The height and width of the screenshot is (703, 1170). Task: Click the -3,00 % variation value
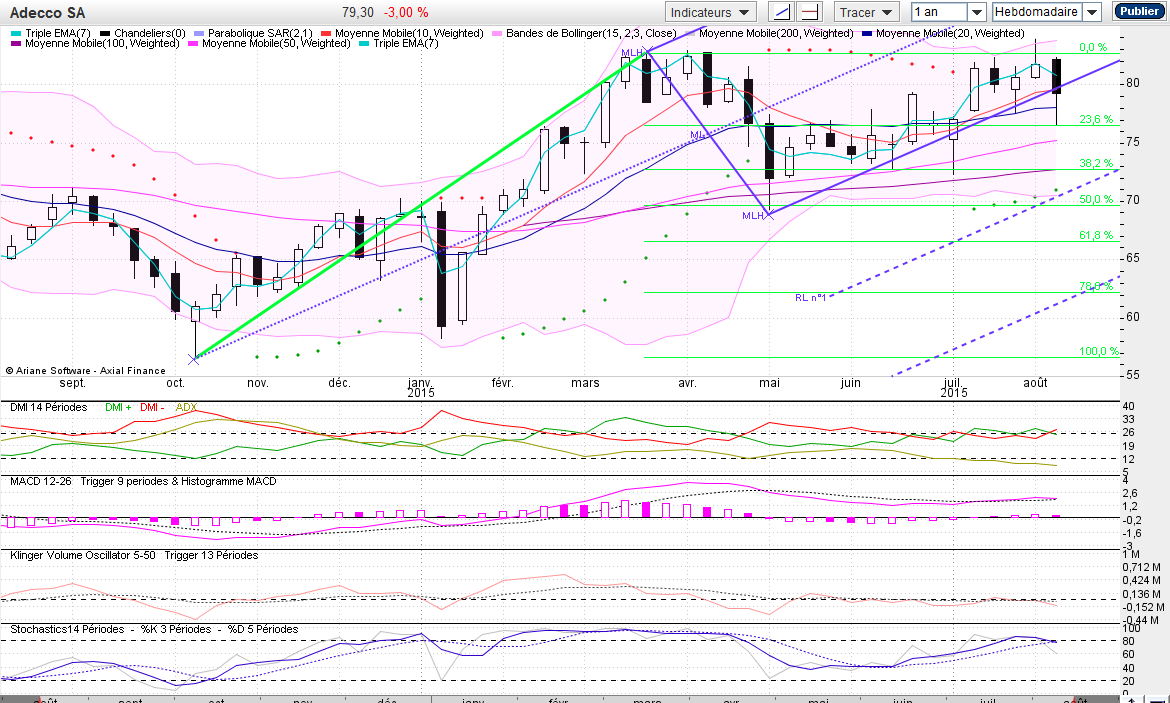tap(406, 13)
